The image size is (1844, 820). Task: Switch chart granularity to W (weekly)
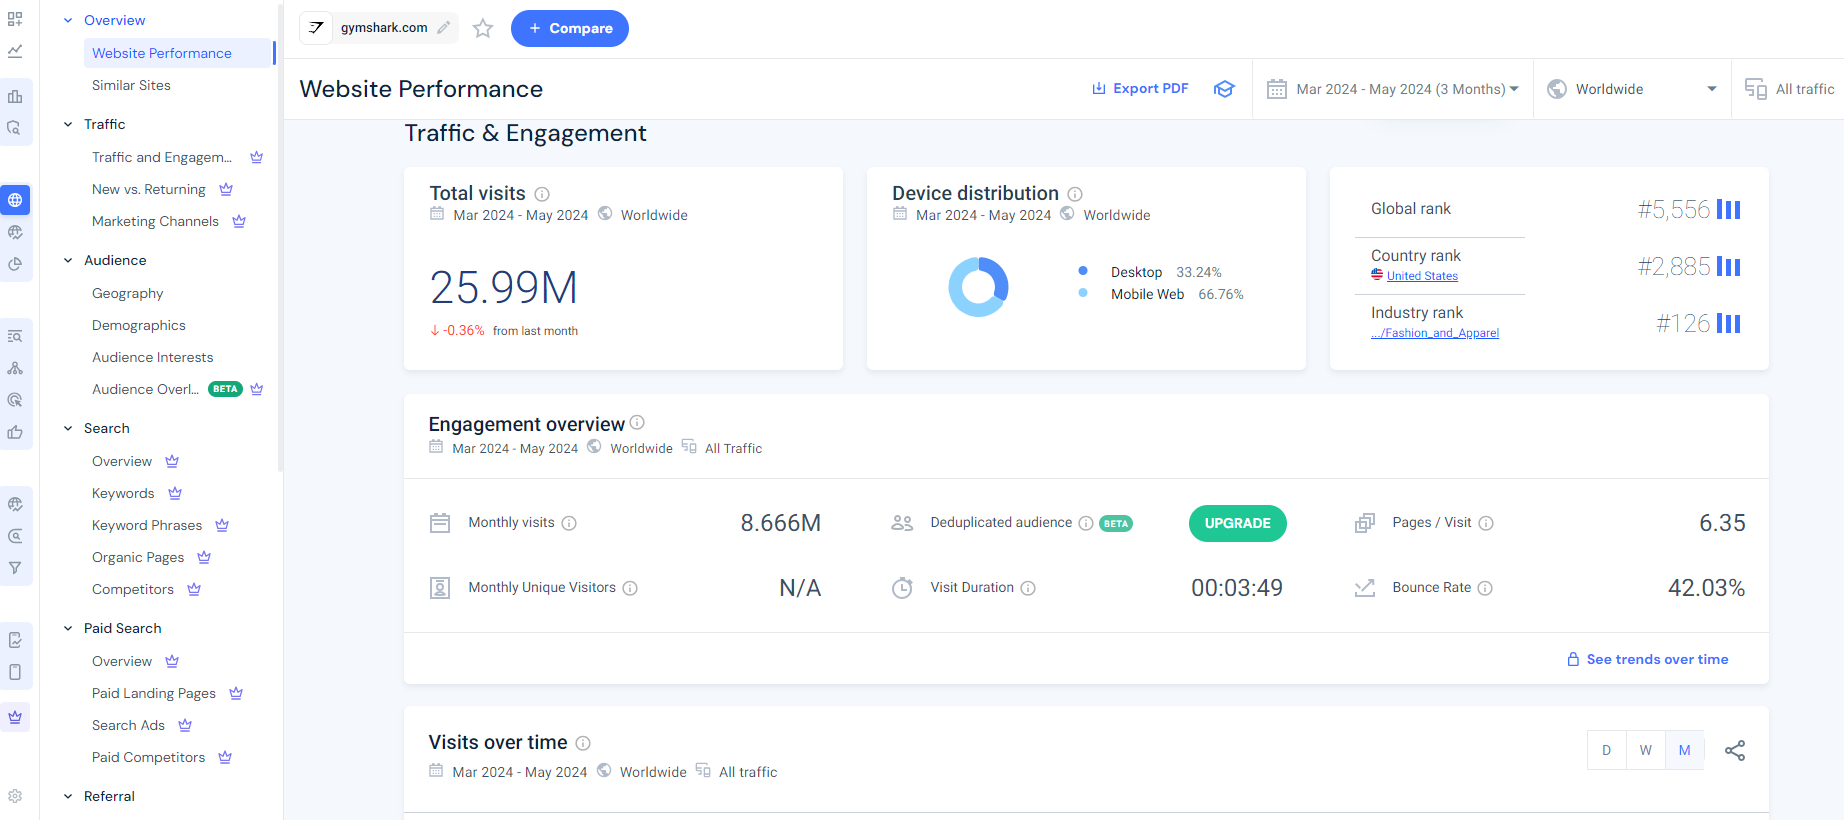click(x=1646, y=750)
